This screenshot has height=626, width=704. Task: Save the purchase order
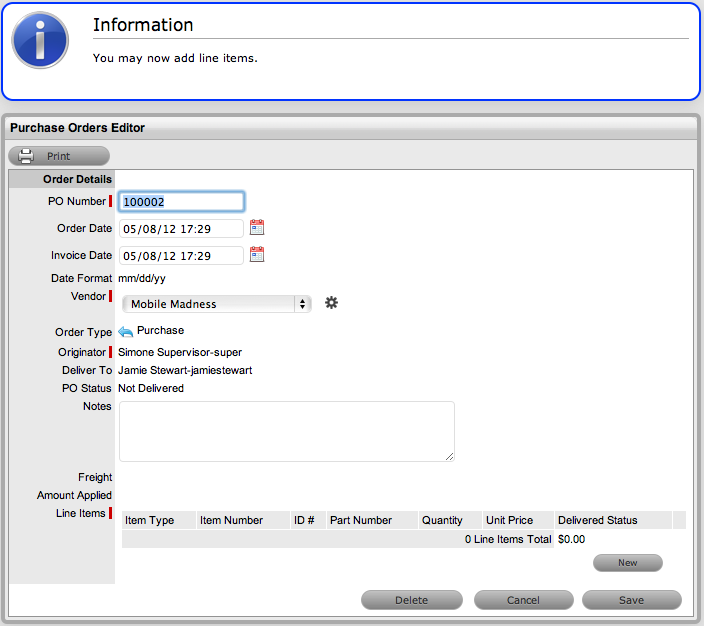point(632,600)
